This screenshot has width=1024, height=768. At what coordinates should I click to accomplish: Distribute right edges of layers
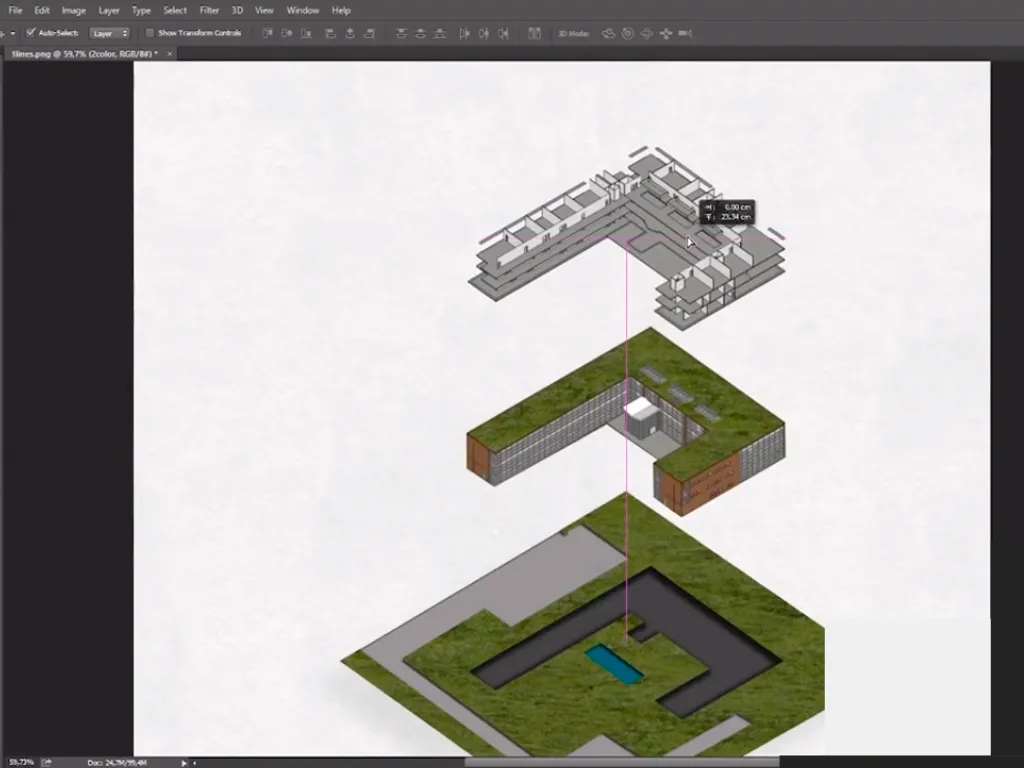coord(504,33)
